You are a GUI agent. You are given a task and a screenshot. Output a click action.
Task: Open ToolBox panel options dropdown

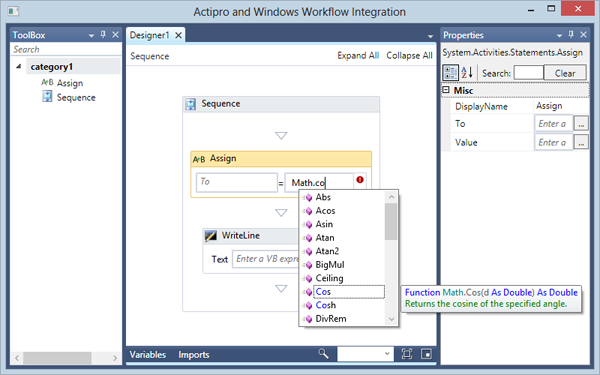click(x=91, y=36)
